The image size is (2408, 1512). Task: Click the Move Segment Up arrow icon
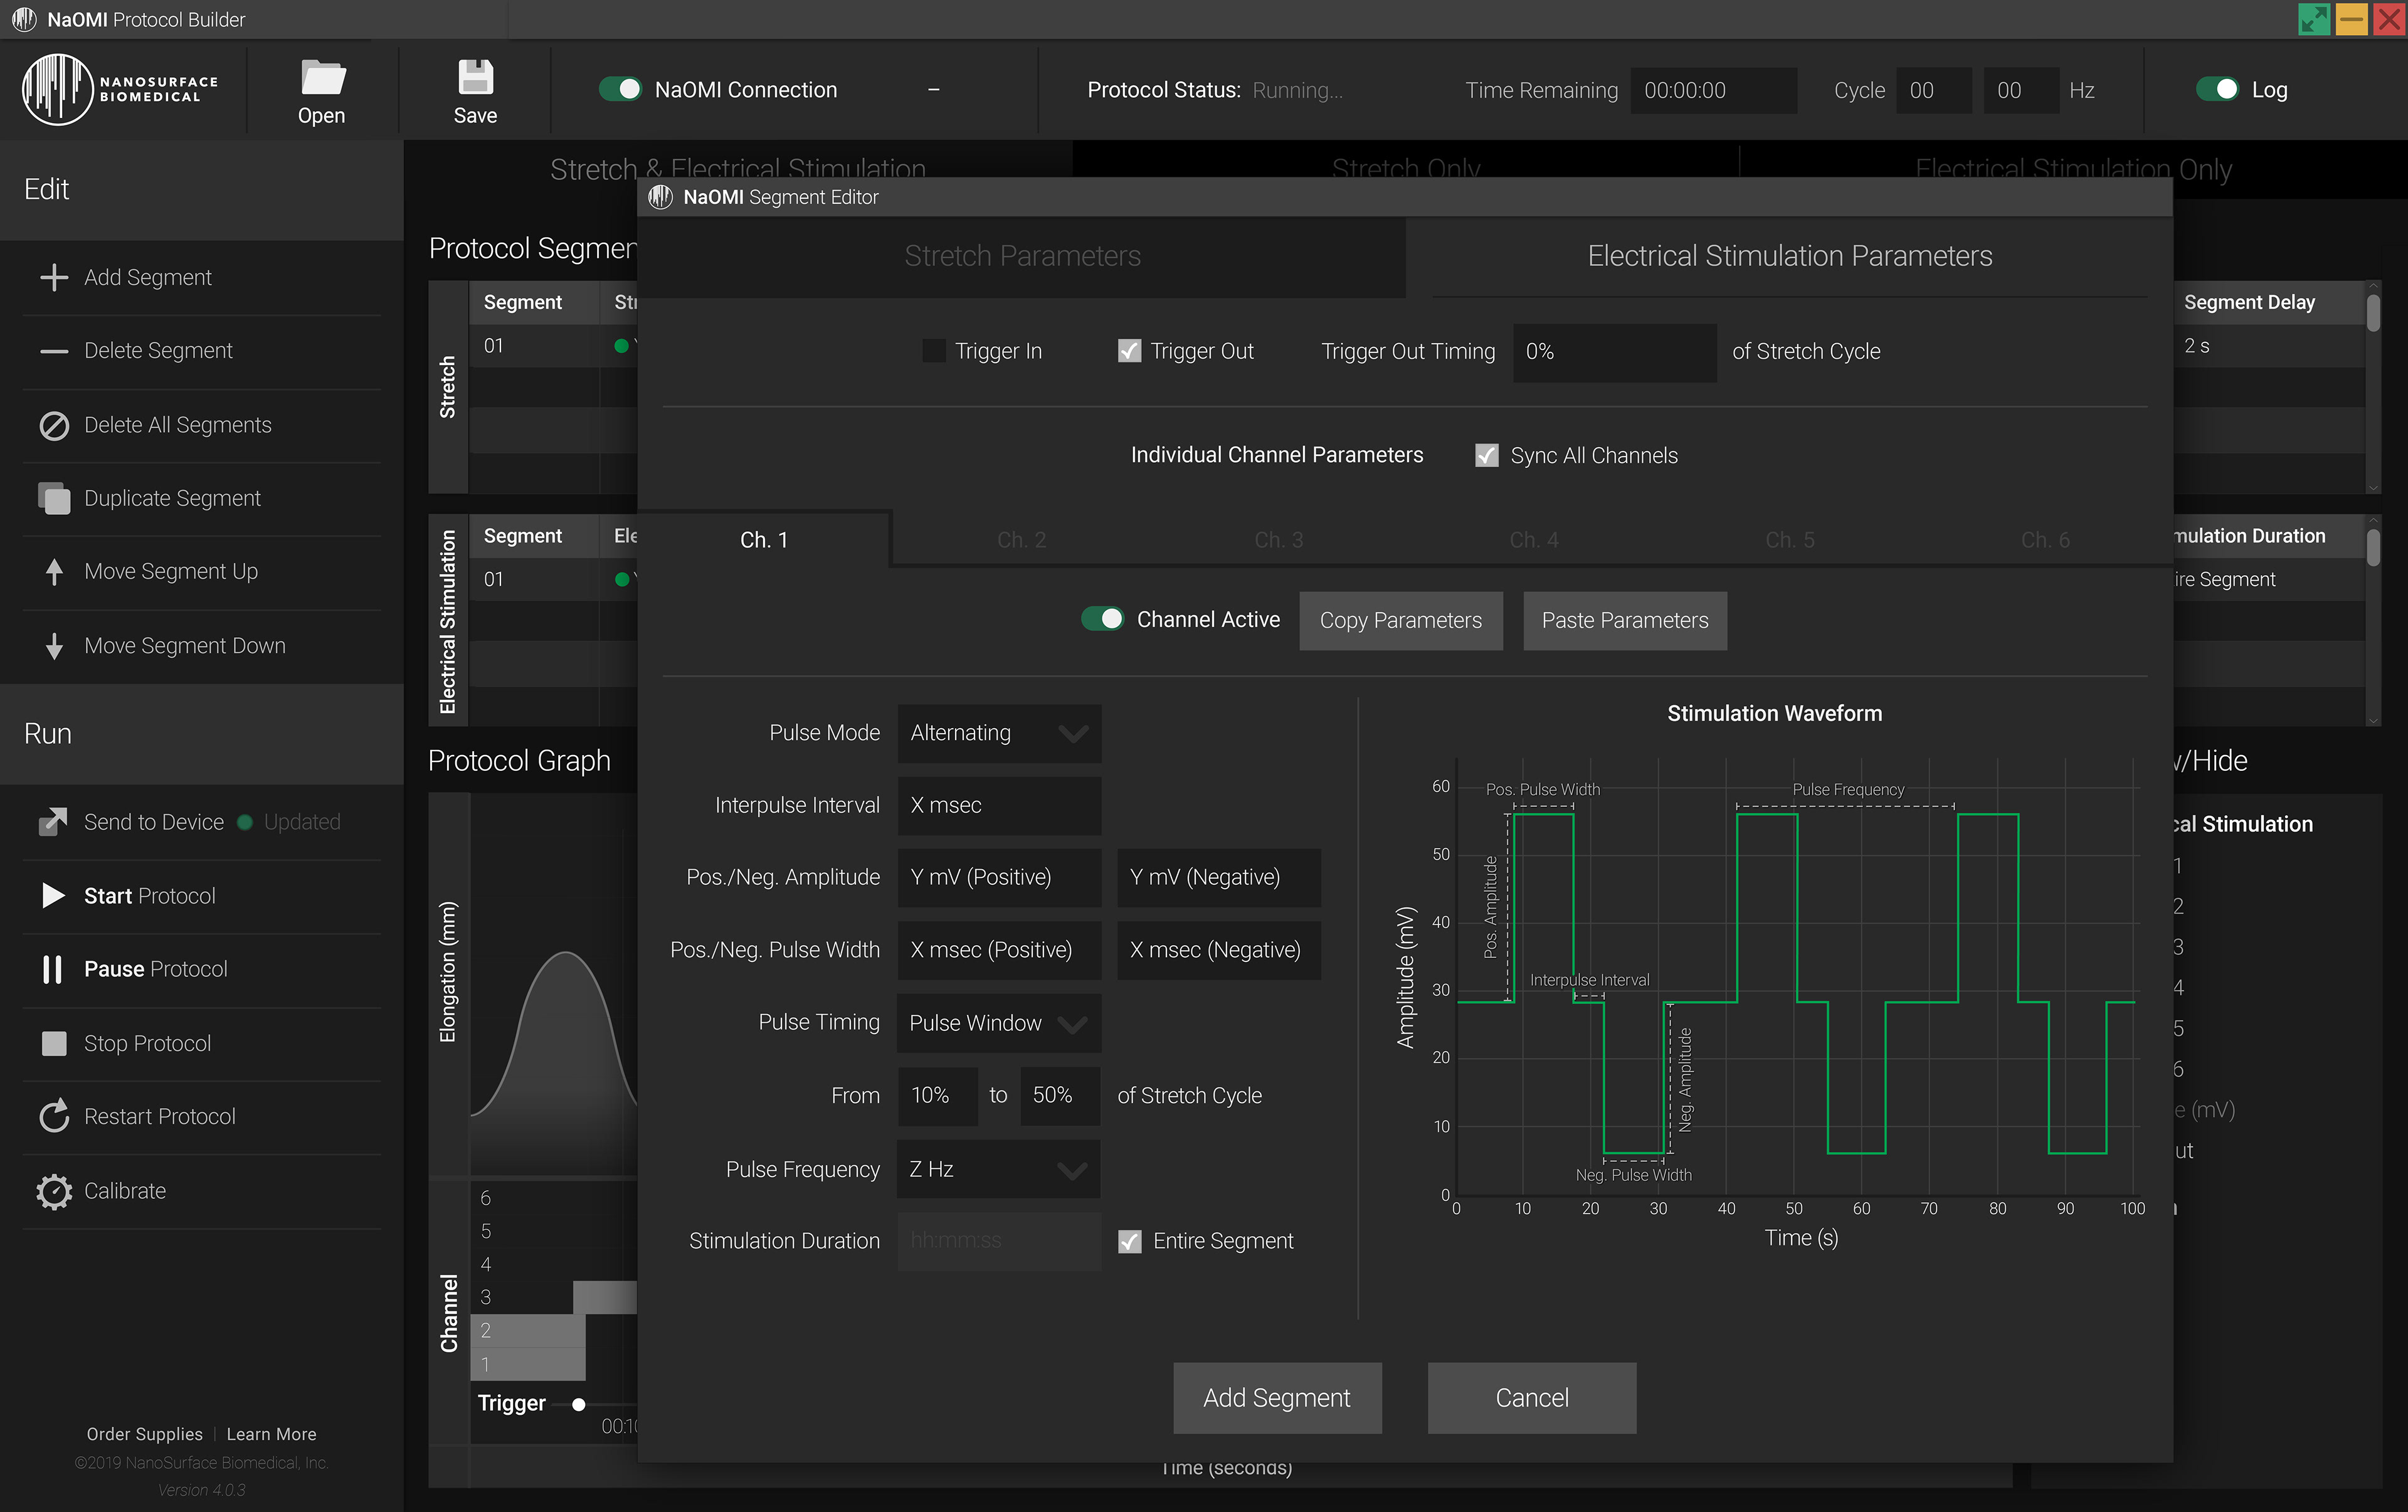coord(54,571)
